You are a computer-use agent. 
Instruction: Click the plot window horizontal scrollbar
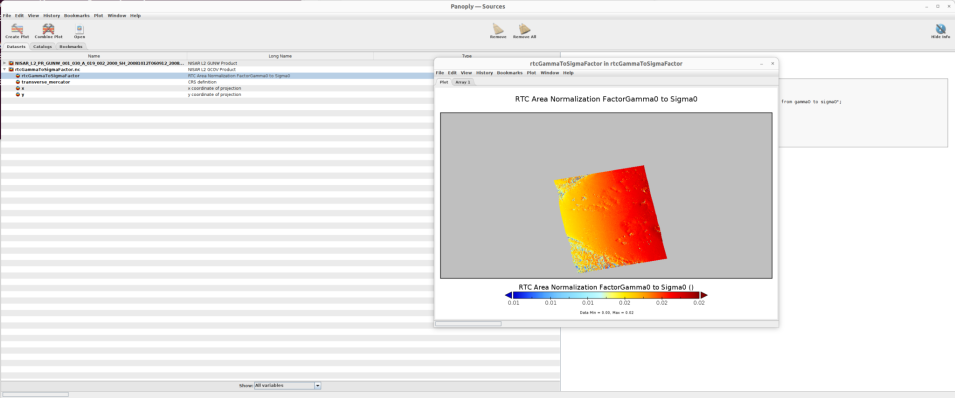[x=468, y=324]
